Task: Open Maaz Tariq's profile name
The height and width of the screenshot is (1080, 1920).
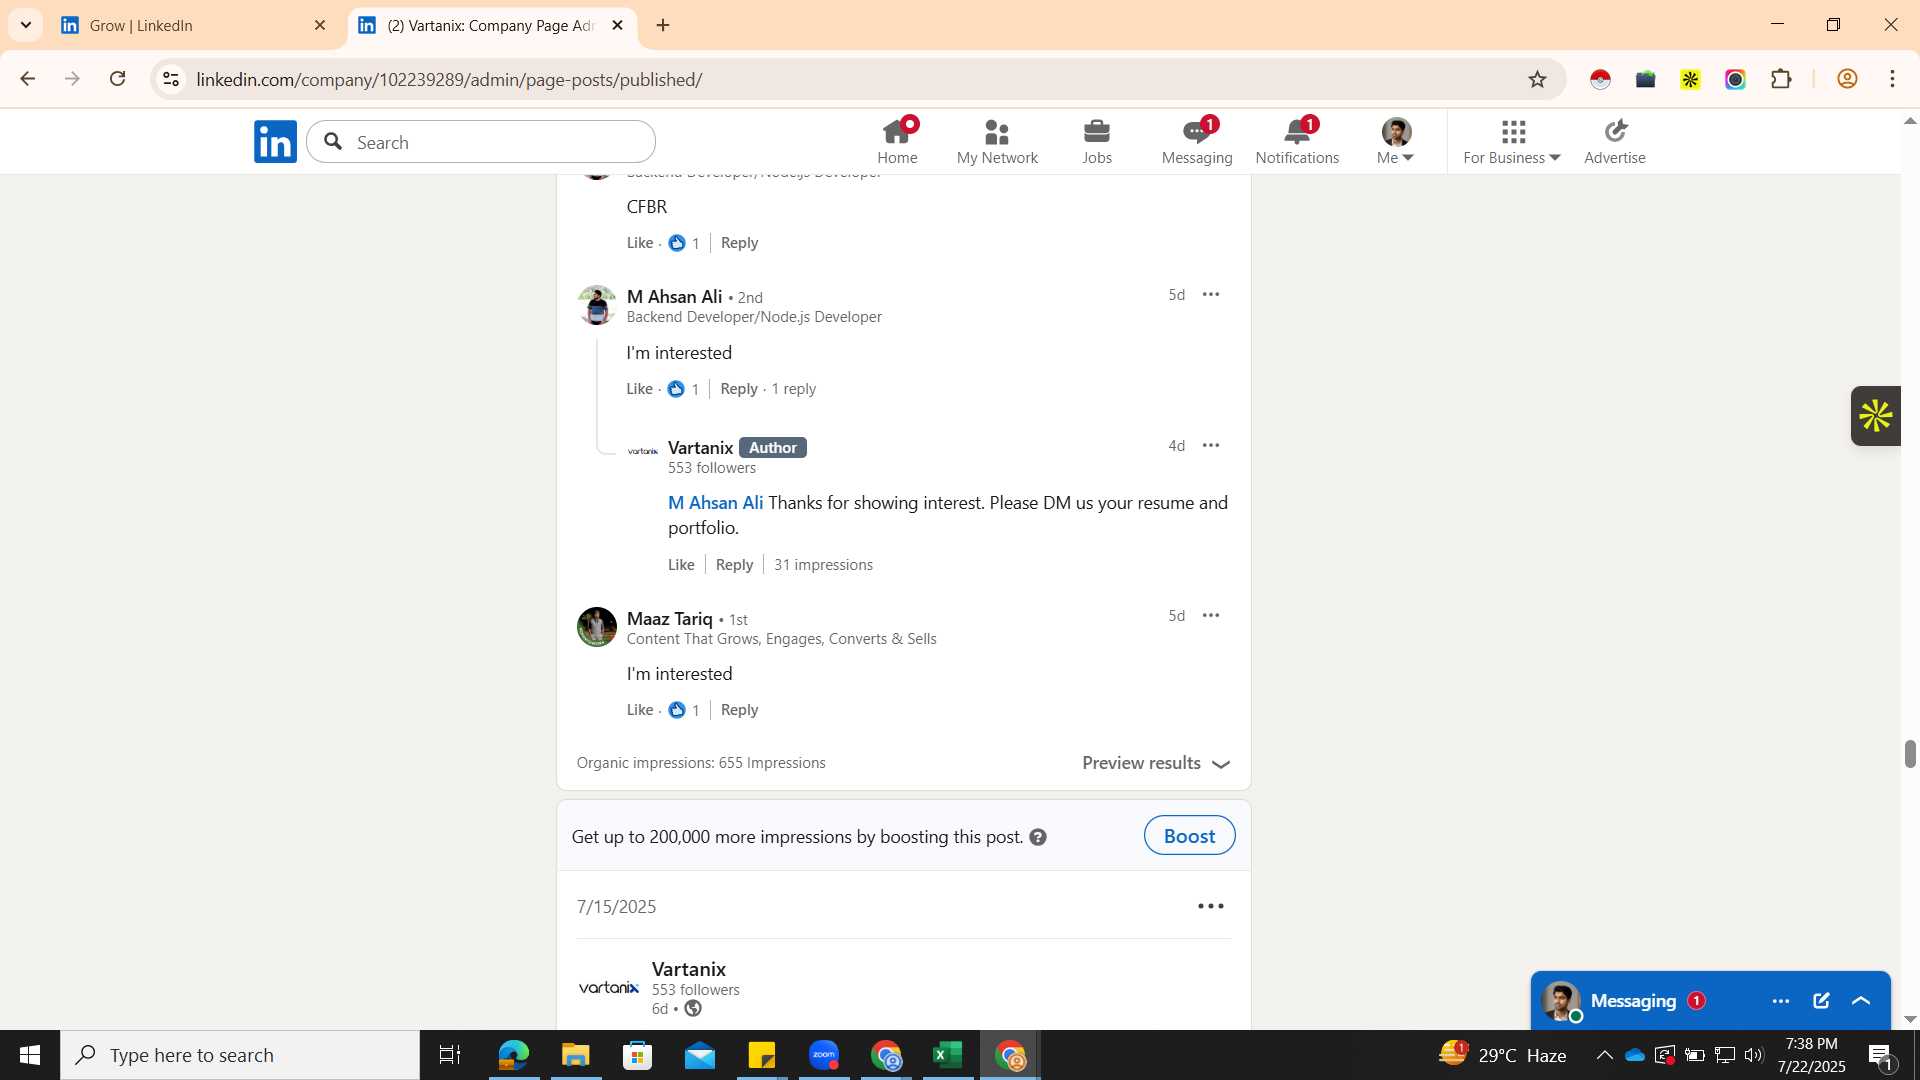Action: click(669, 619)
